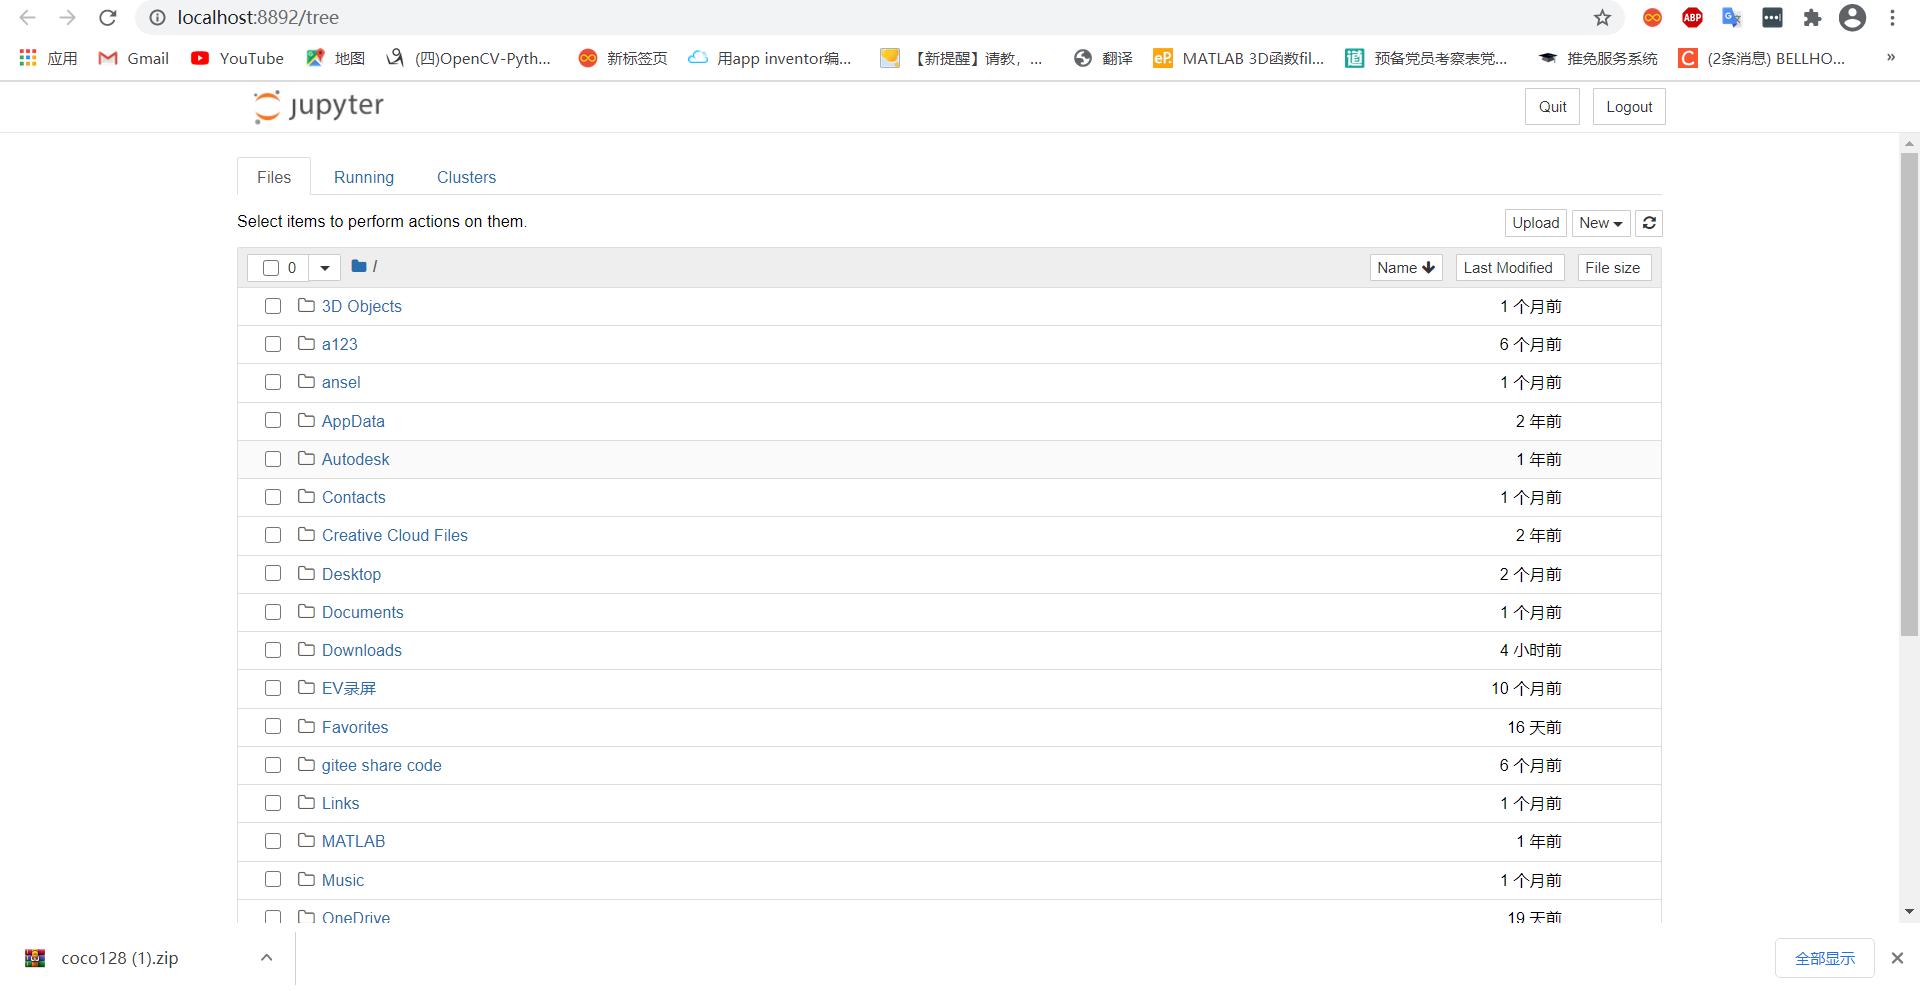
Task: Expand the New dropdown
Action: pos(1601,223)
